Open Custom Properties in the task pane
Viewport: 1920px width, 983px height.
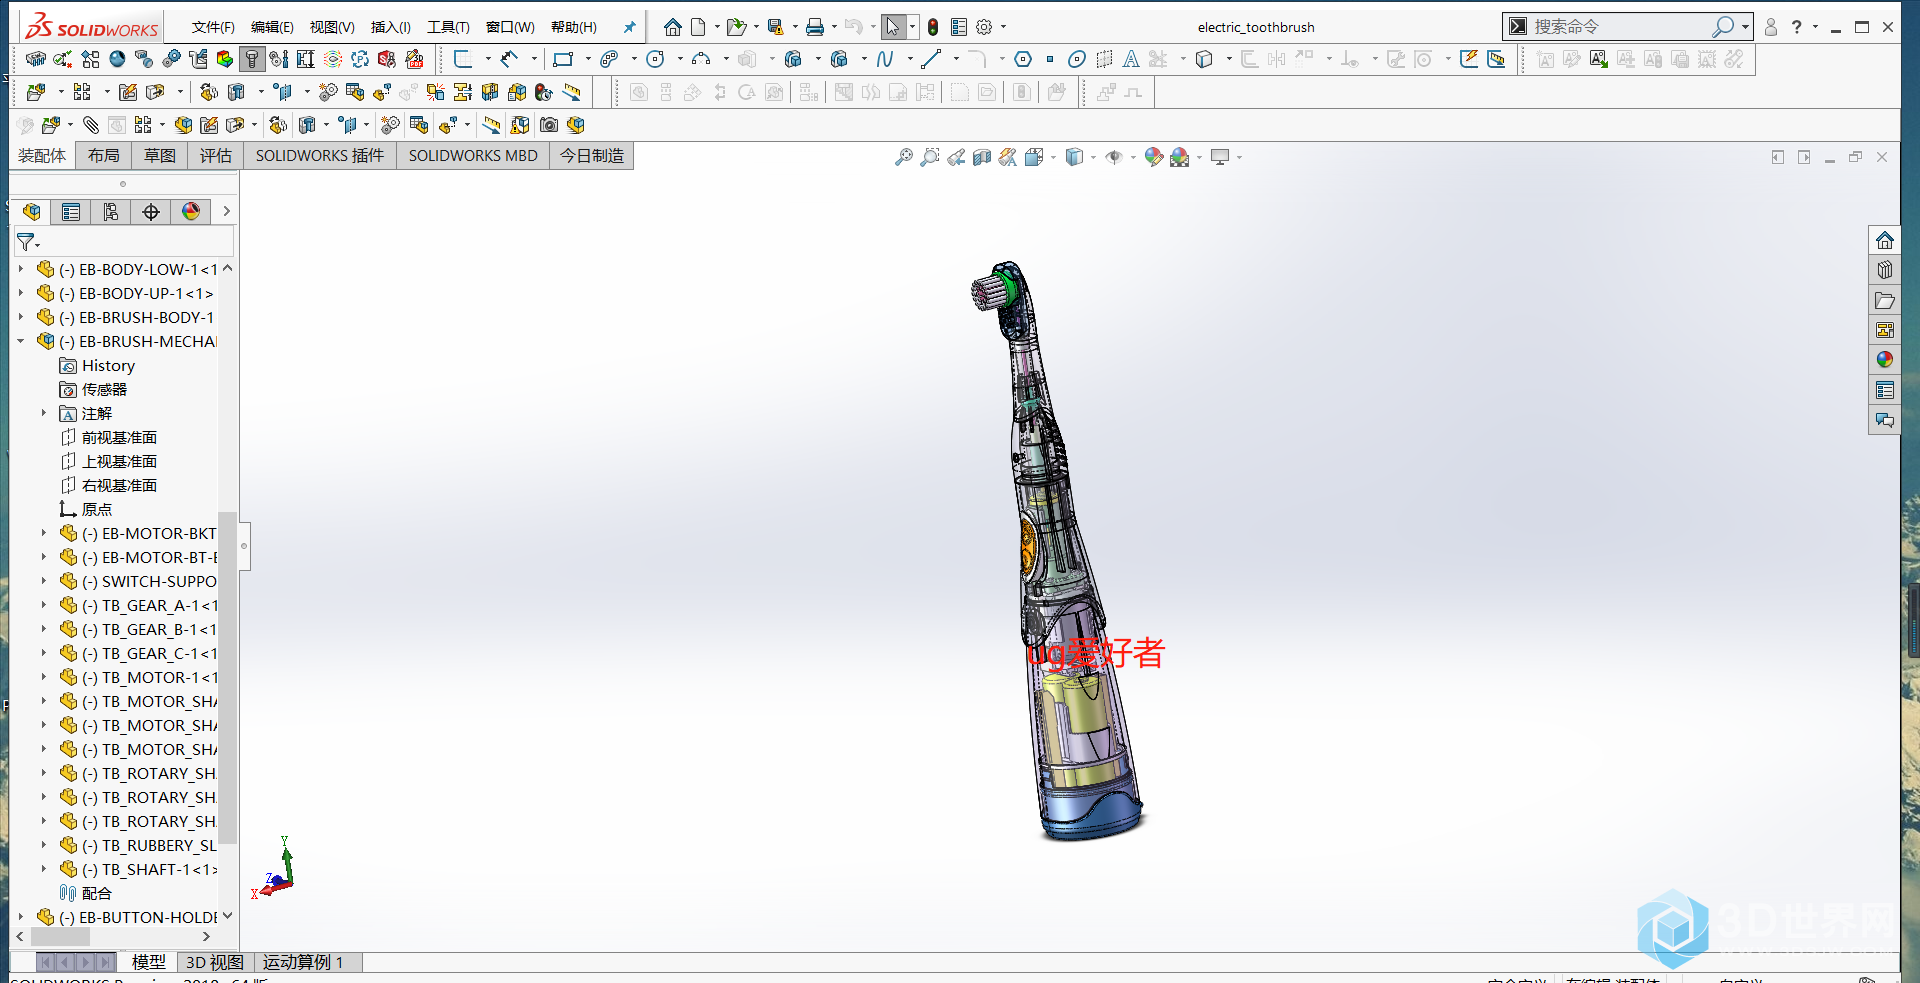tap(1885, 390)
